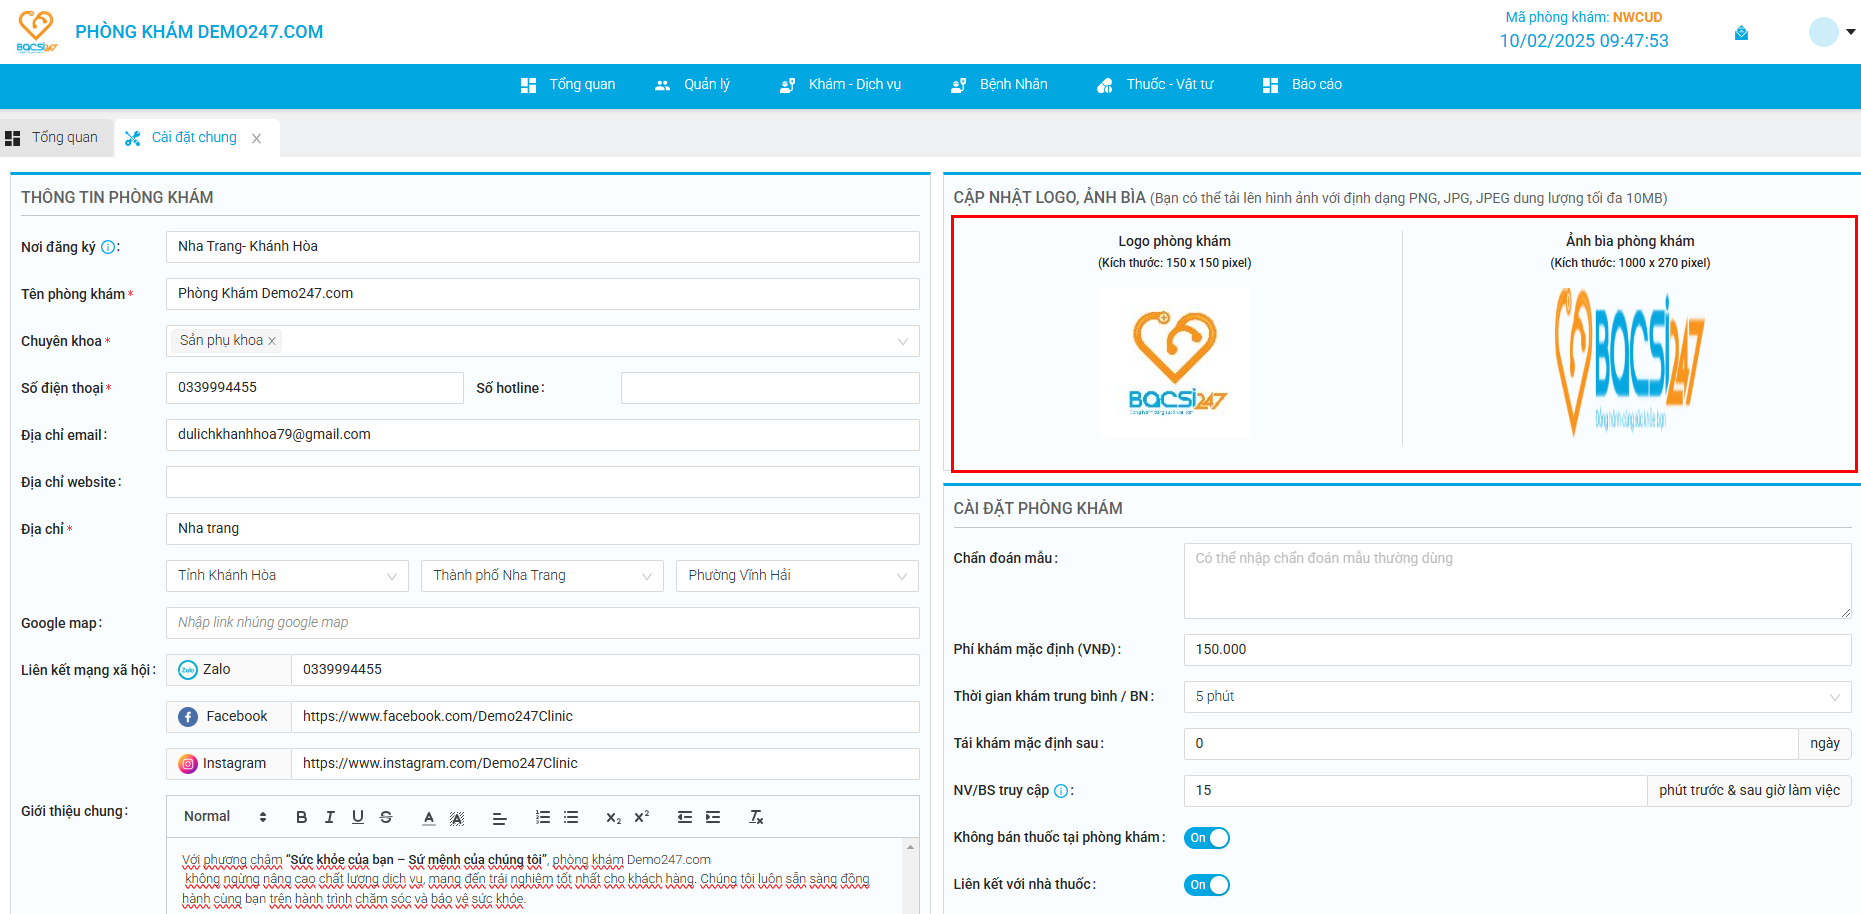Clear text formatting
This screenshot has width=1861, height=914.
point(756,817)
